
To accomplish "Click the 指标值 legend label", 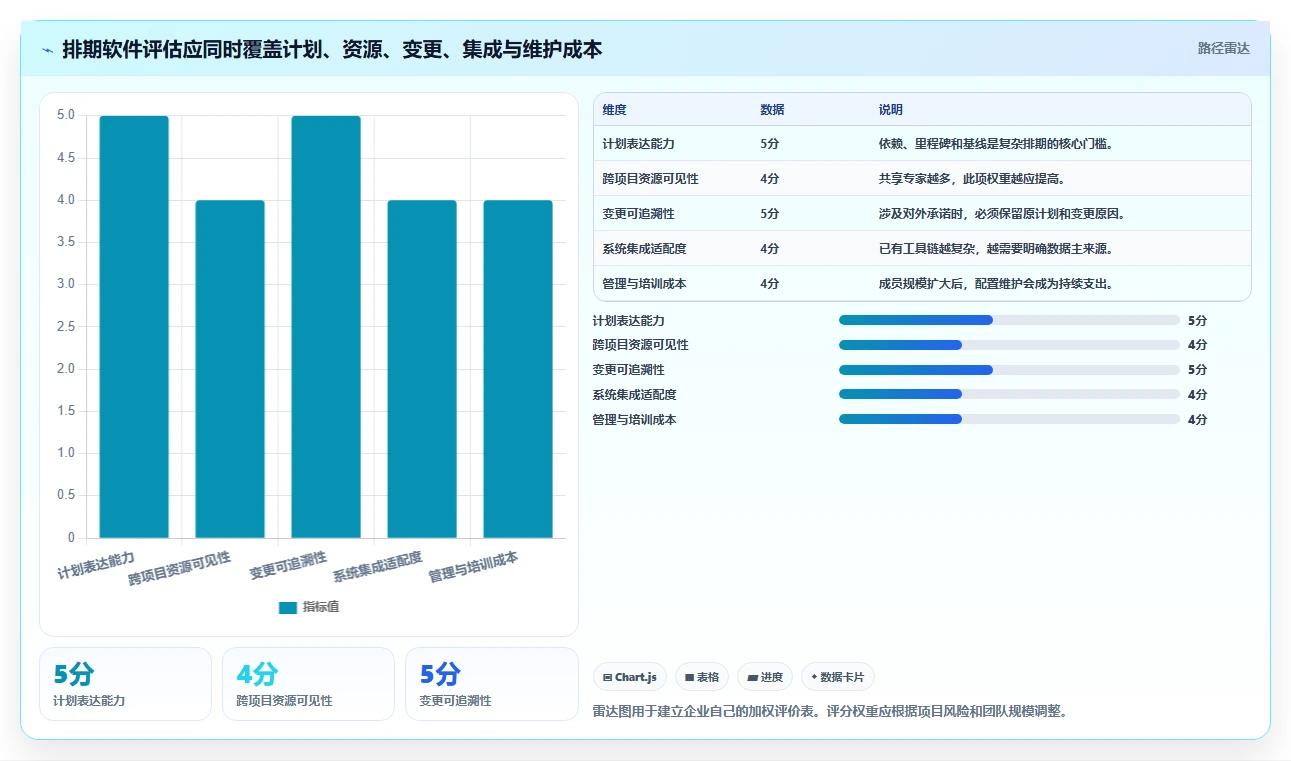I will (321, 607).
